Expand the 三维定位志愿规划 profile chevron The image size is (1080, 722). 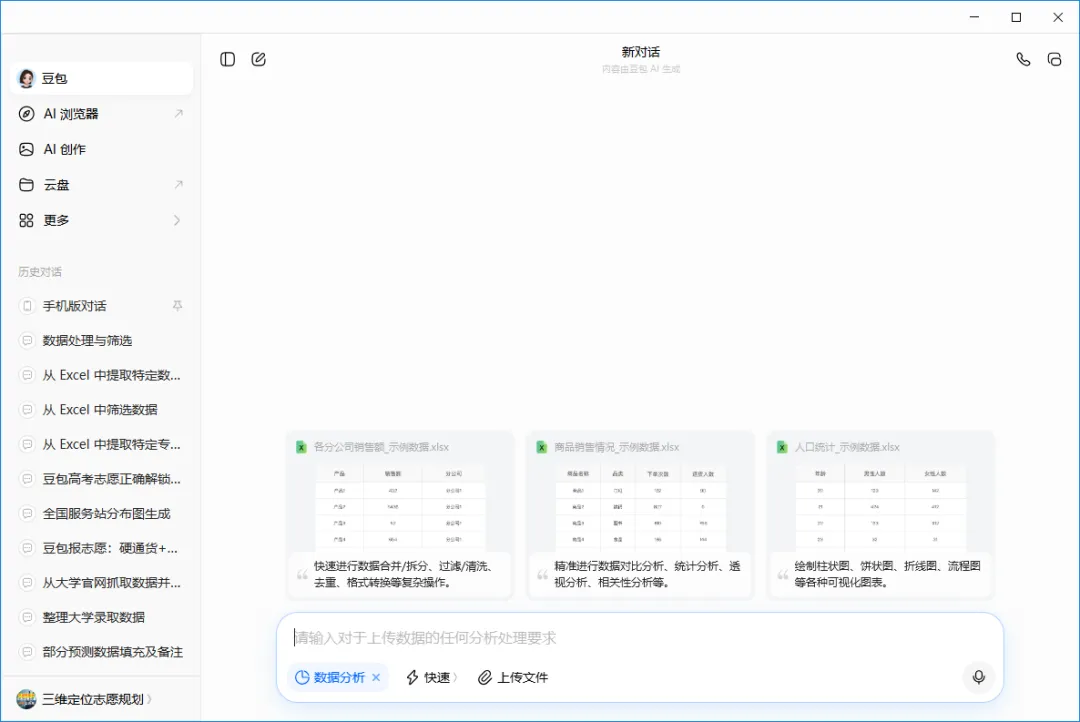point(149,699)
